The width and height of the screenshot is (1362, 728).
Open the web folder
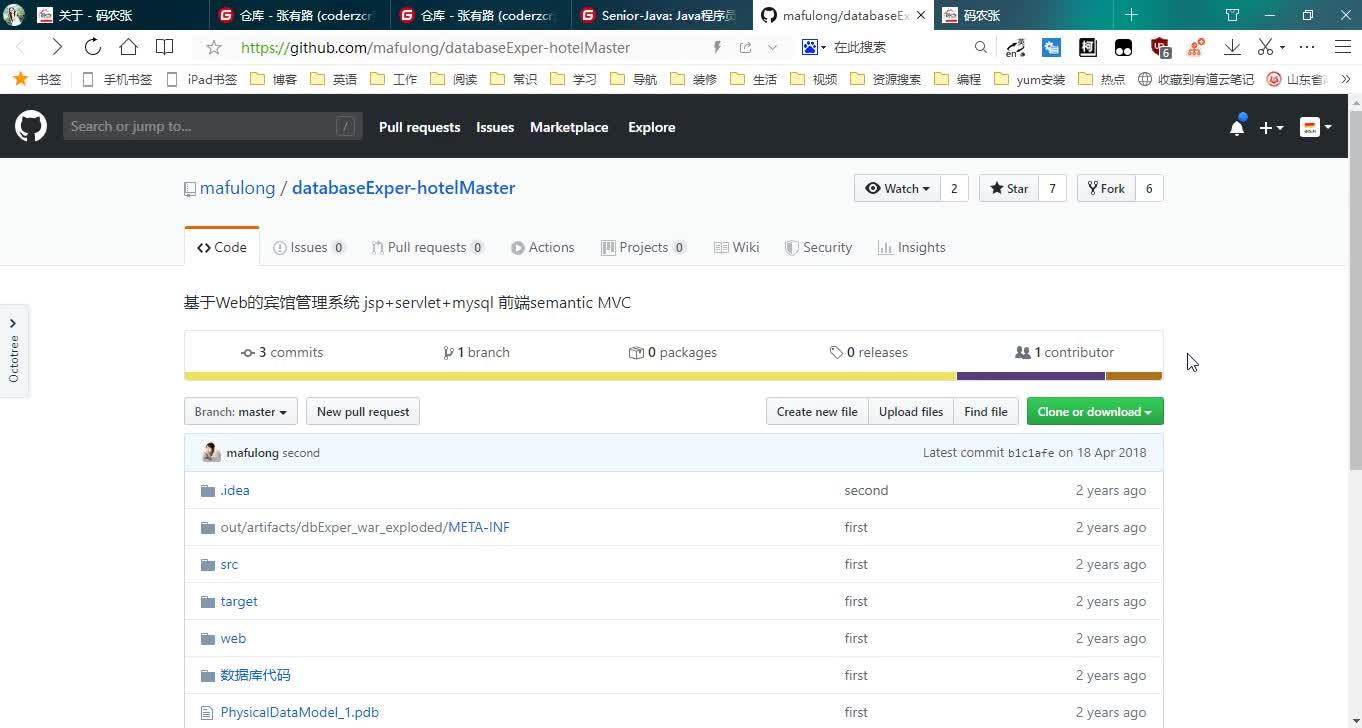point(233,638)
